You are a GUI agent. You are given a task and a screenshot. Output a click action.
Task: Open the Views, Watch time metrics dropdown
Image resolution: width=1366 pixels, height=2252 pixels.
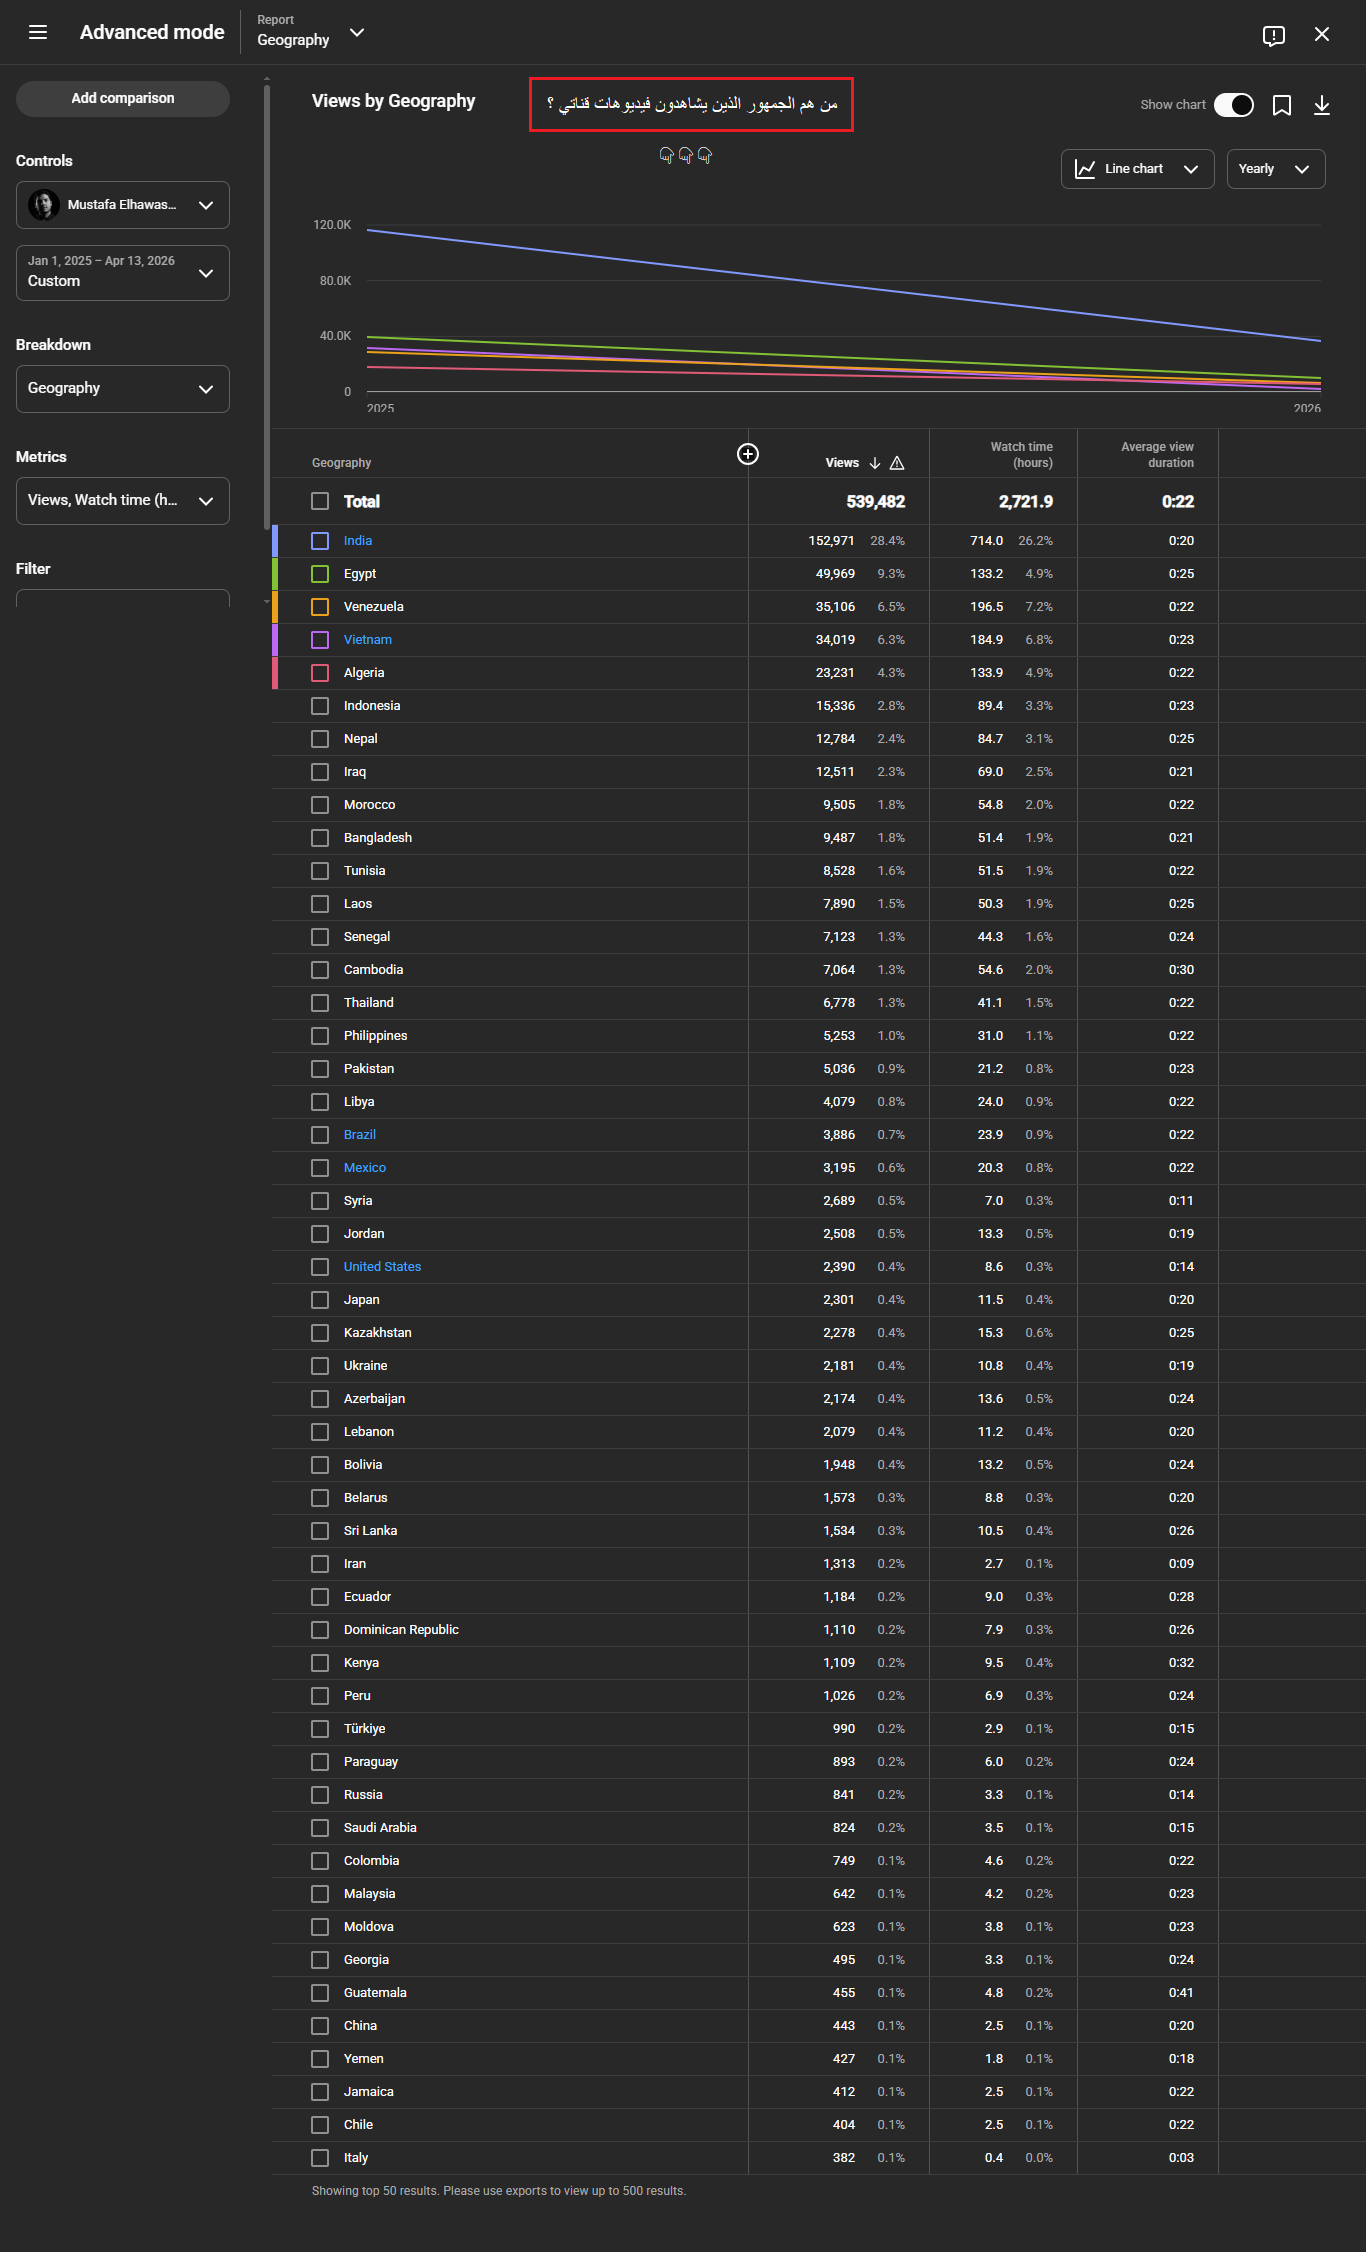[x=122, y=501]
